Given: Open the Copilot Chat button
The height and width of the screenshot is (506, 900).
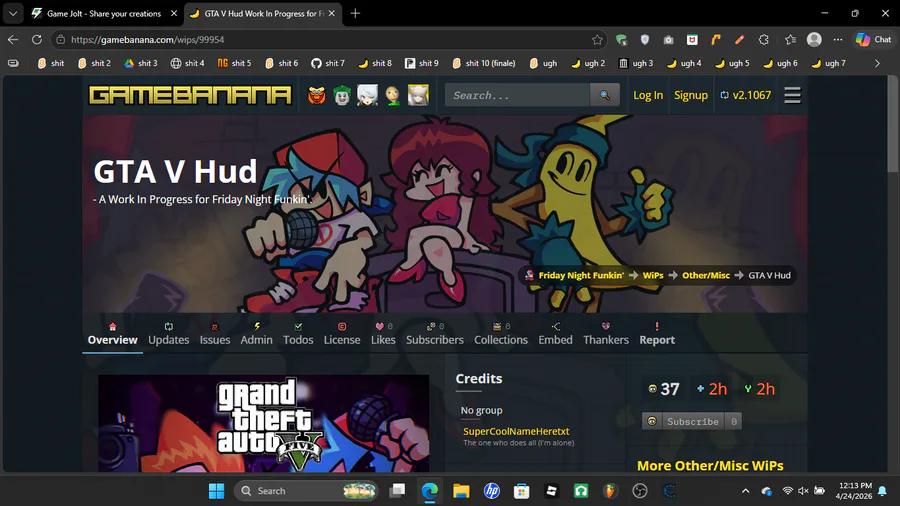Looking at the screenshot, I should pos(874,40).
